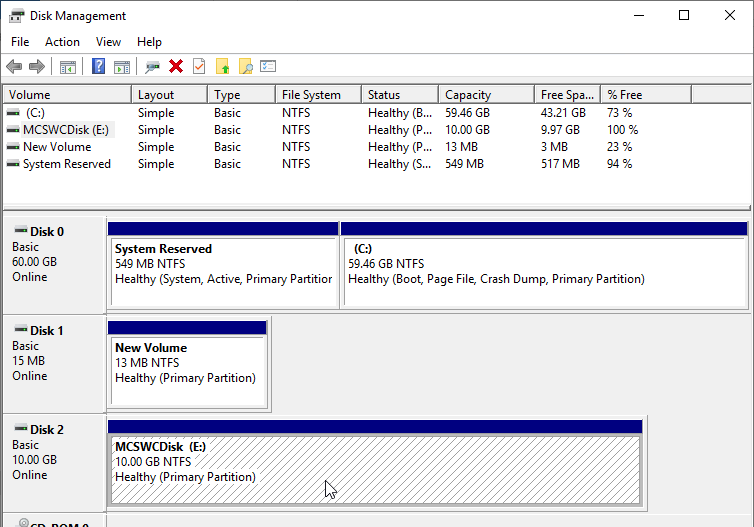
Task: Click the Forward arrow toolbar icon
Action: (x=37, y=67)
